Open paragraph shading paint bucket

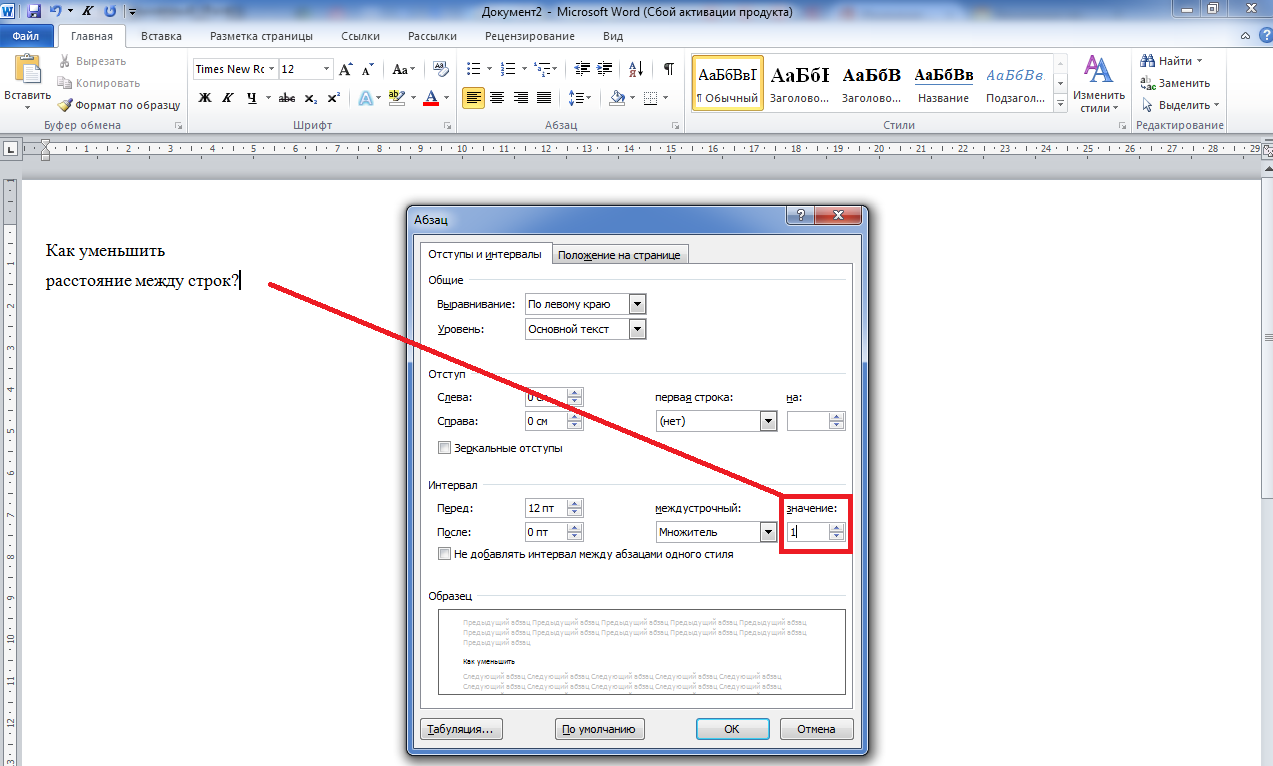pos(617,98)
